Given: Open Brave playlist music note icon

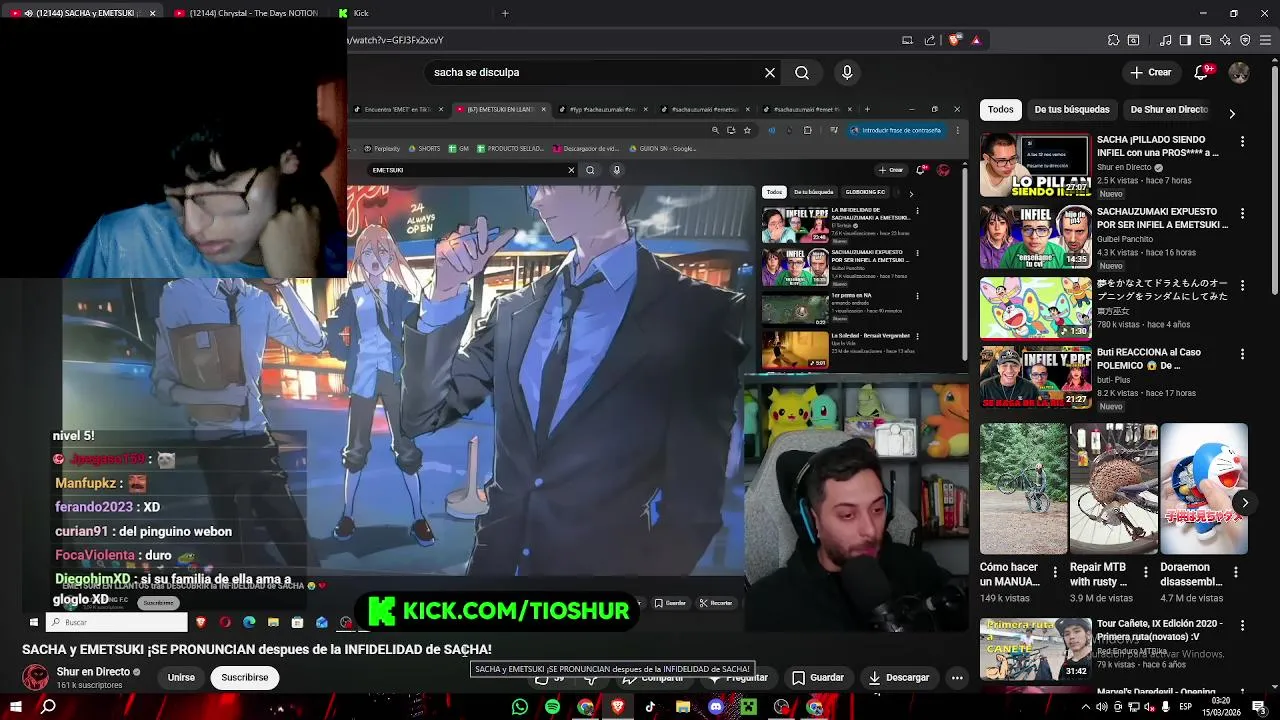Looking at the screenshot, I should click(x=1165, y=40).
